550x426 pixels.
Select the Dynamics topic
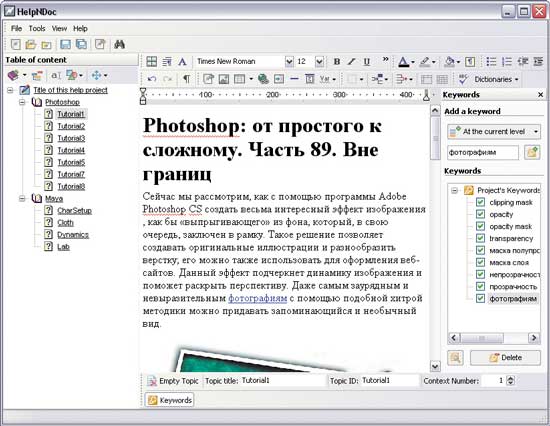point(73,235)
